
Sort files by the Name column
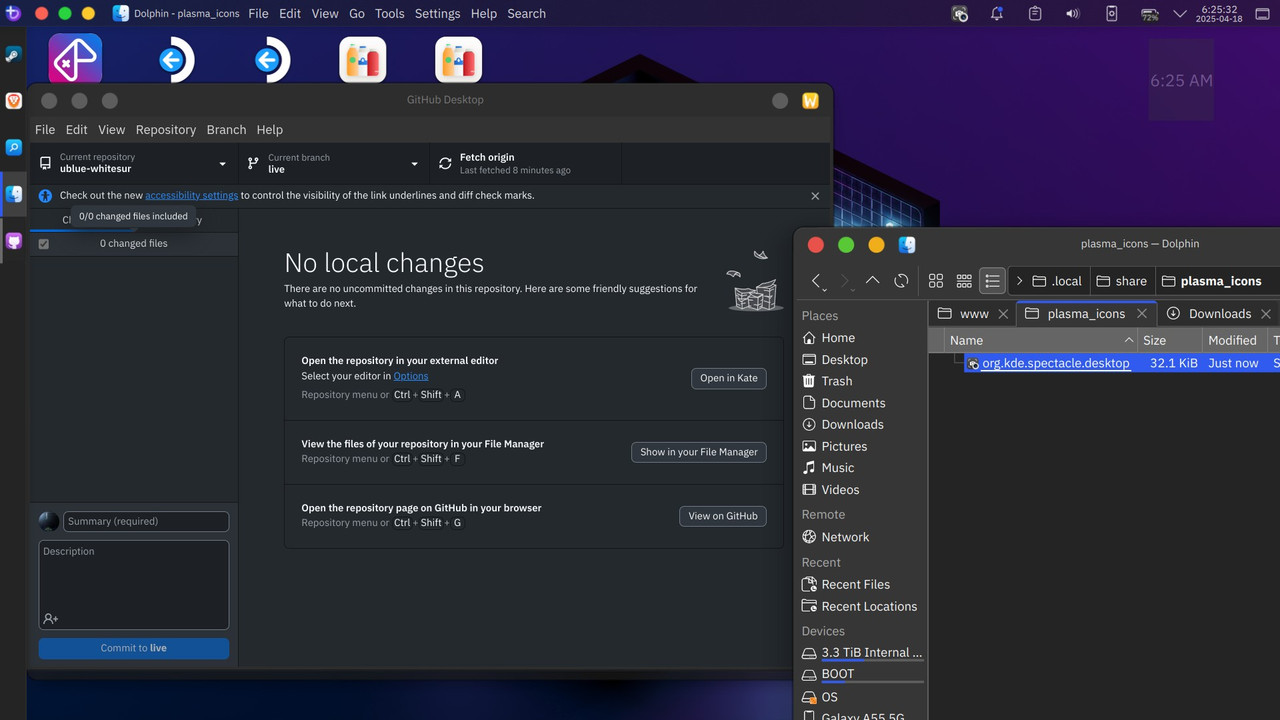[1041, 340]
